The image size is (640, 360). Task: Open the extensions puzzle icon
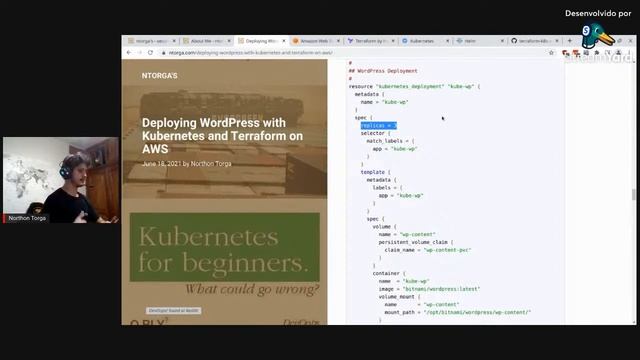point(597,53)
